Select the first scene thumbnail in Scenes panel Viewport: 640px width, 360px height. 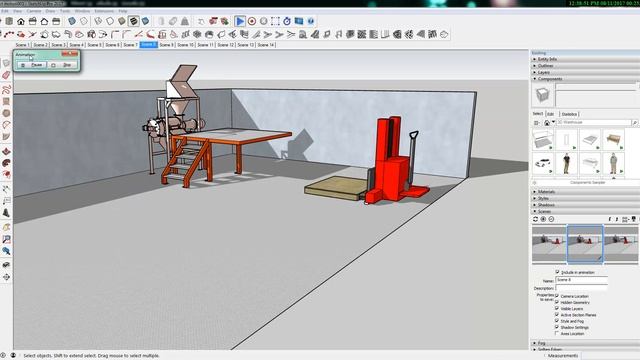[549, 244]
